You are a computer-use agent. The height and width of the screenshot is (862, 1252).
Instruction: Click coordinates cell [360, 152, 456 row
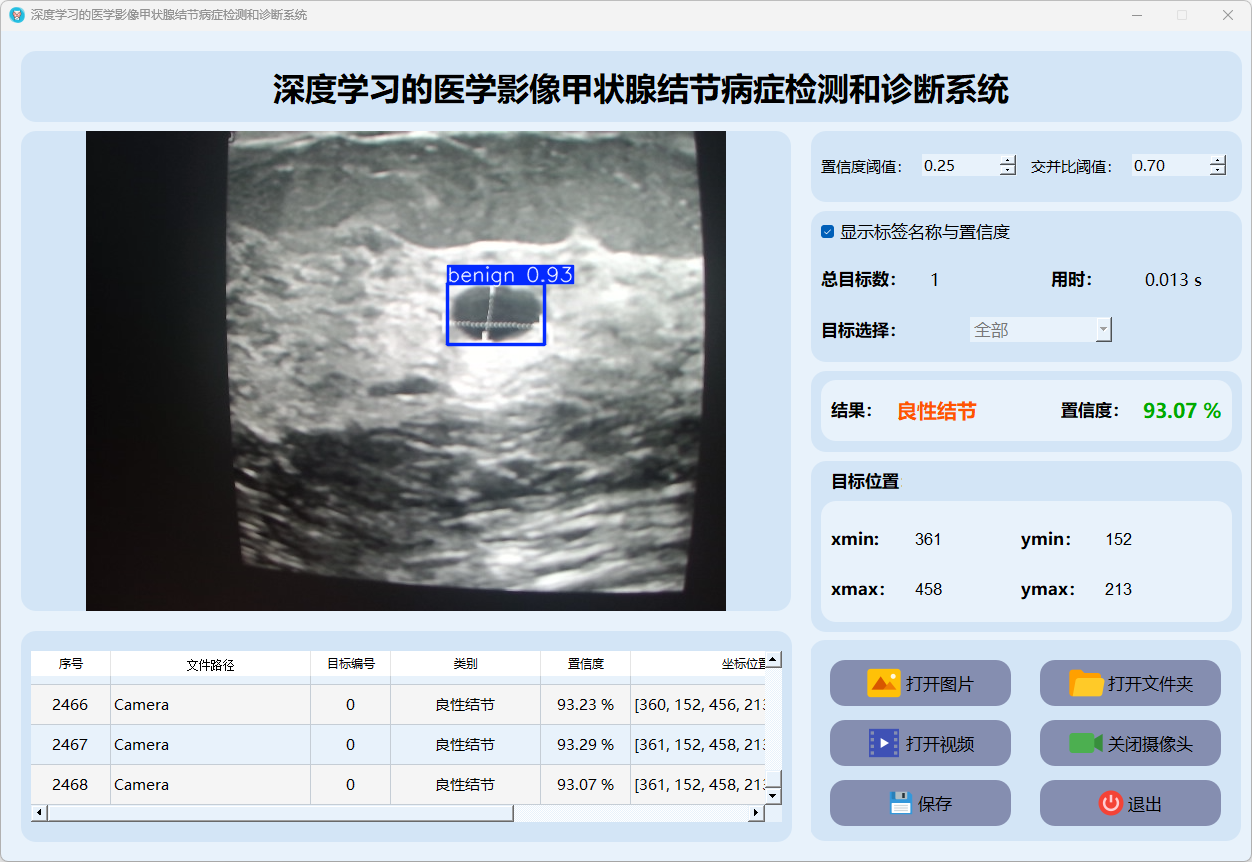coord(698,705)
